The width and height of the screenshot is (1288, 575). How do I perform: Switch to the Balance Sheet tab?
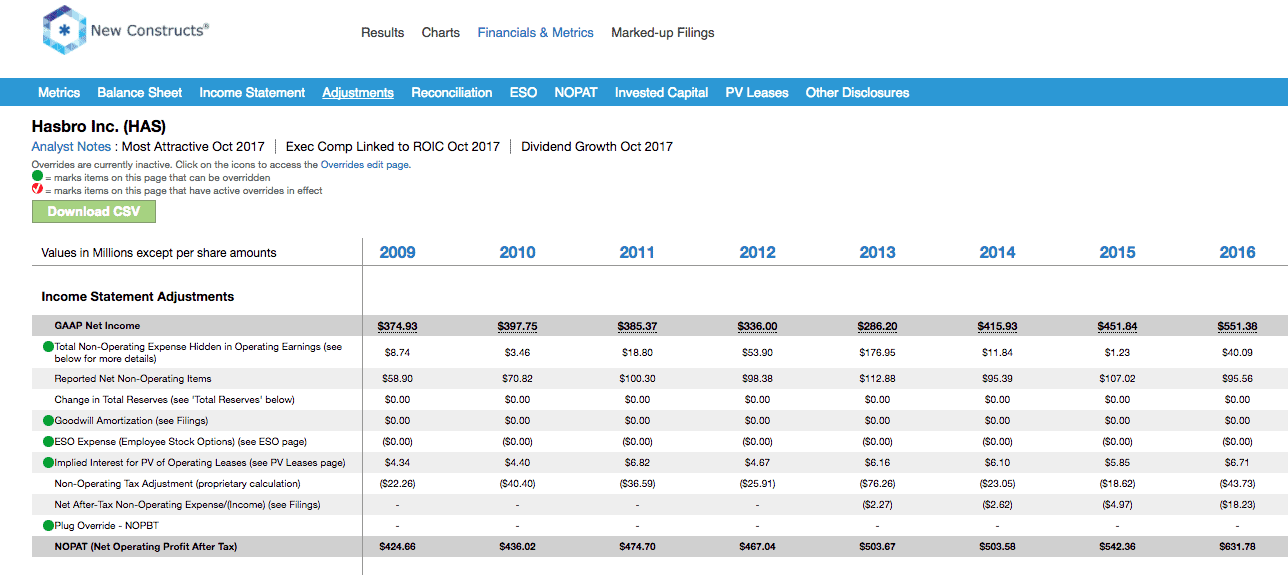pyautogui.click(x=140, y=92)
